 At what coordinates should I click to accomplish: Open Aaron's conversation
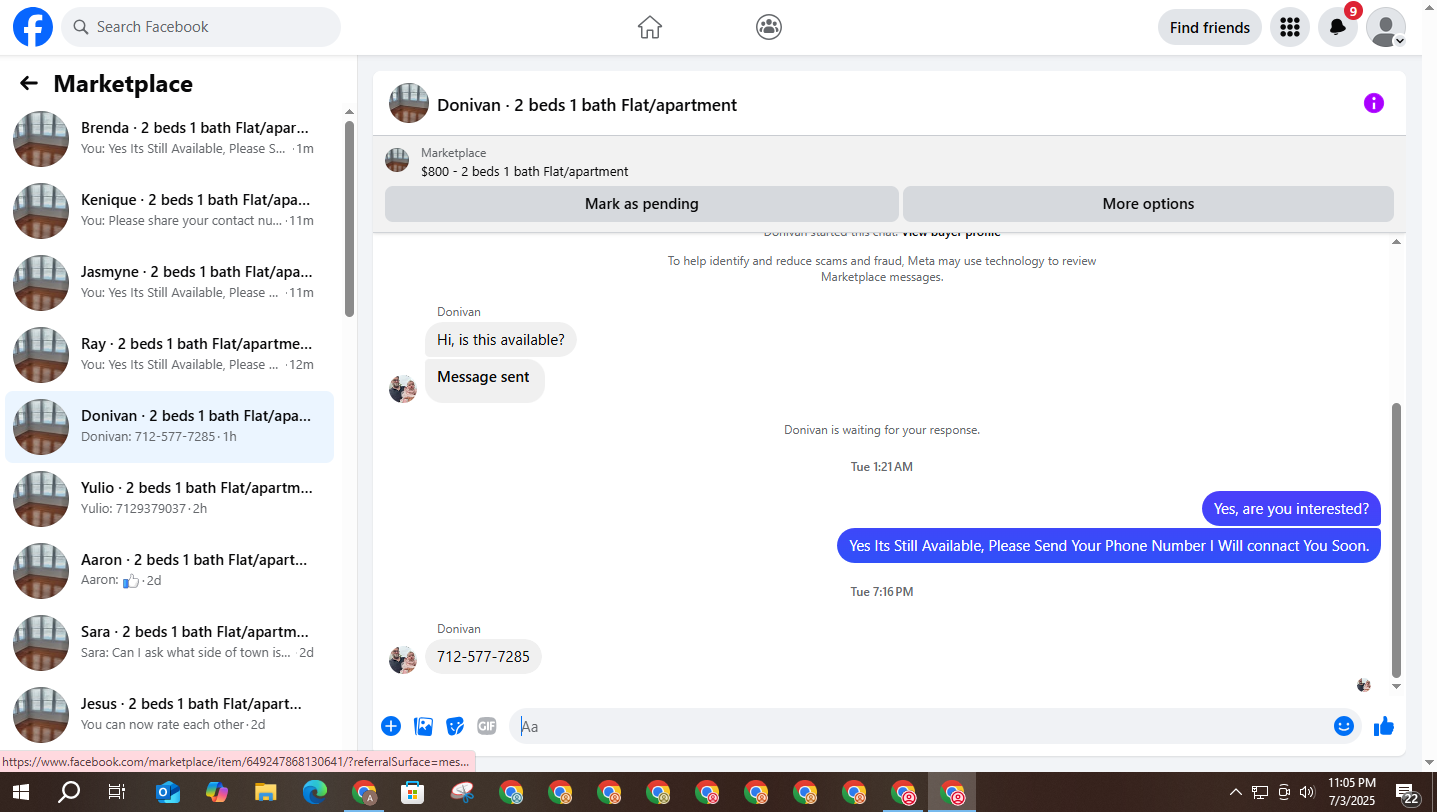coord(170,571)
